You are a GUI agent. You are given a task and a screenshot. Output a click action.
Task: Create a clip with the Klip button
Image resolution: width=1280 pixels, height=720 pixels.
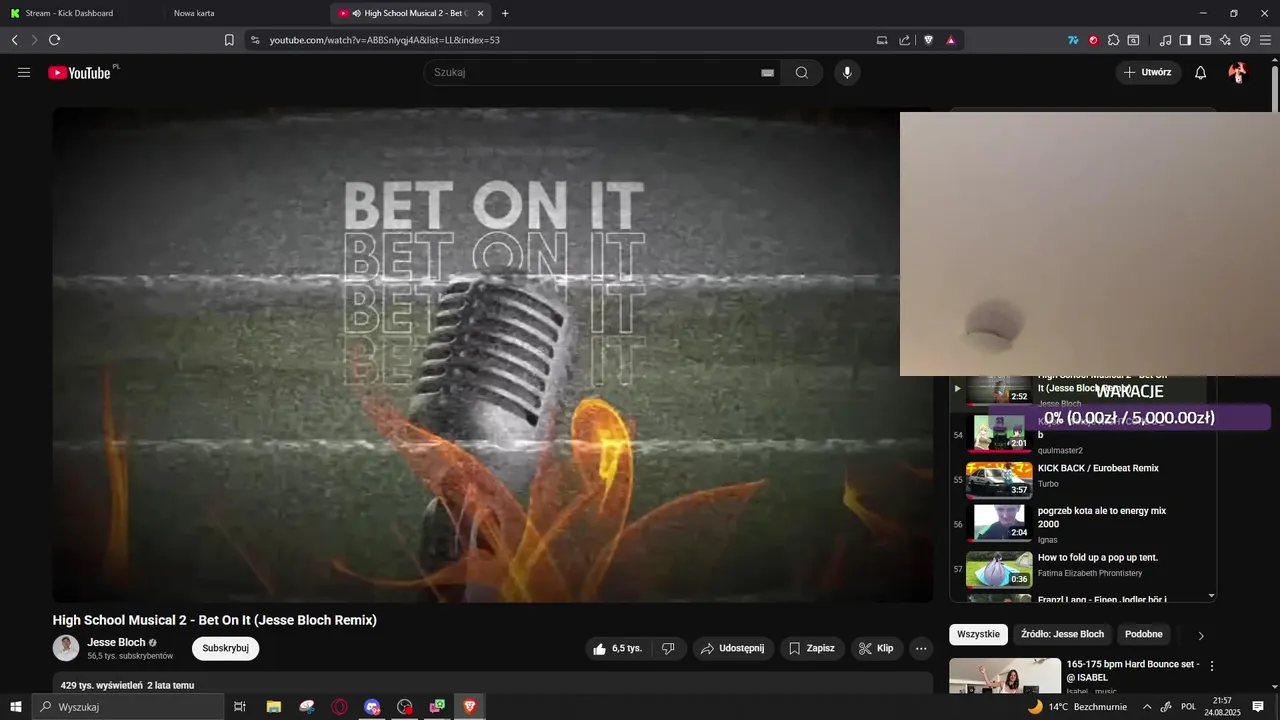[877, 648]
